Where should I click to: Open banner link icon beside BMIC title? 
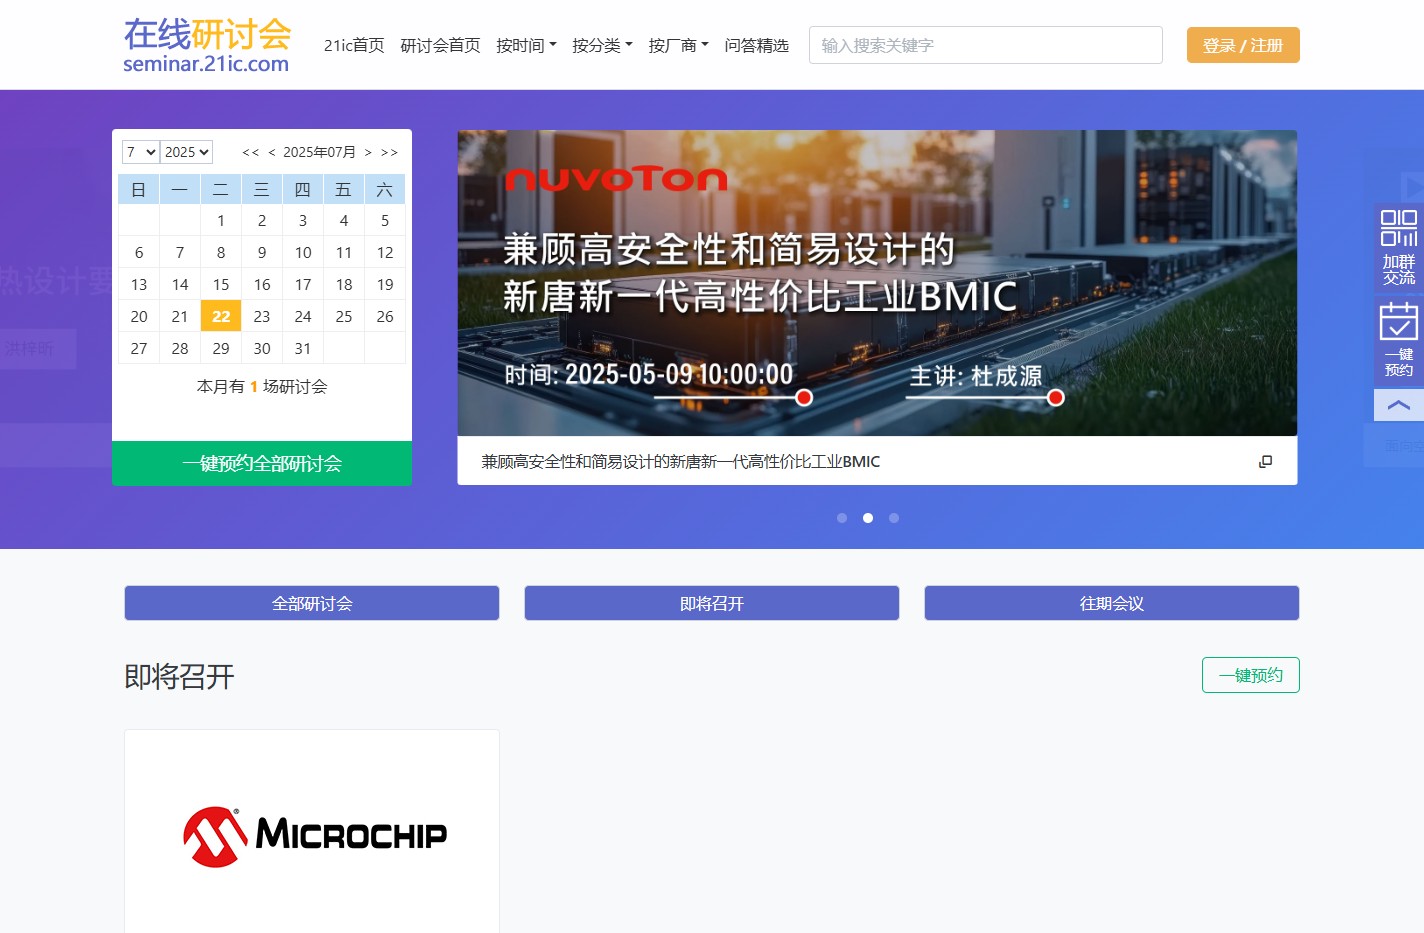1265,461
